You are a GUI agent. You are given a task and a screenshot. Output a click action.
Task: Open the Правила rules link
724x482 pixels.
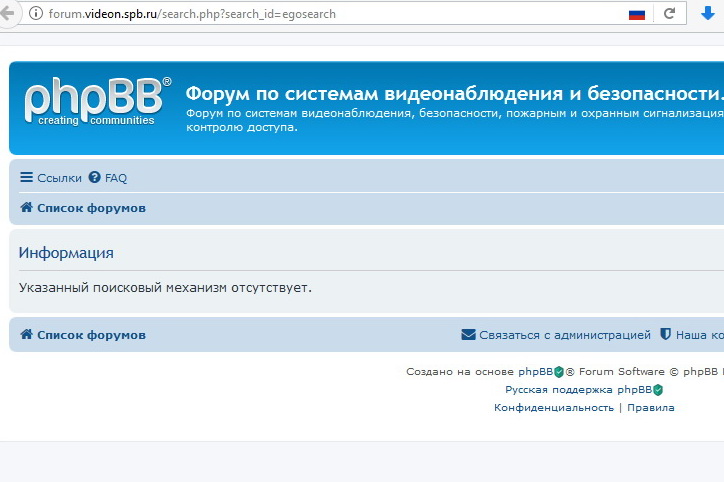coord(650,408)
